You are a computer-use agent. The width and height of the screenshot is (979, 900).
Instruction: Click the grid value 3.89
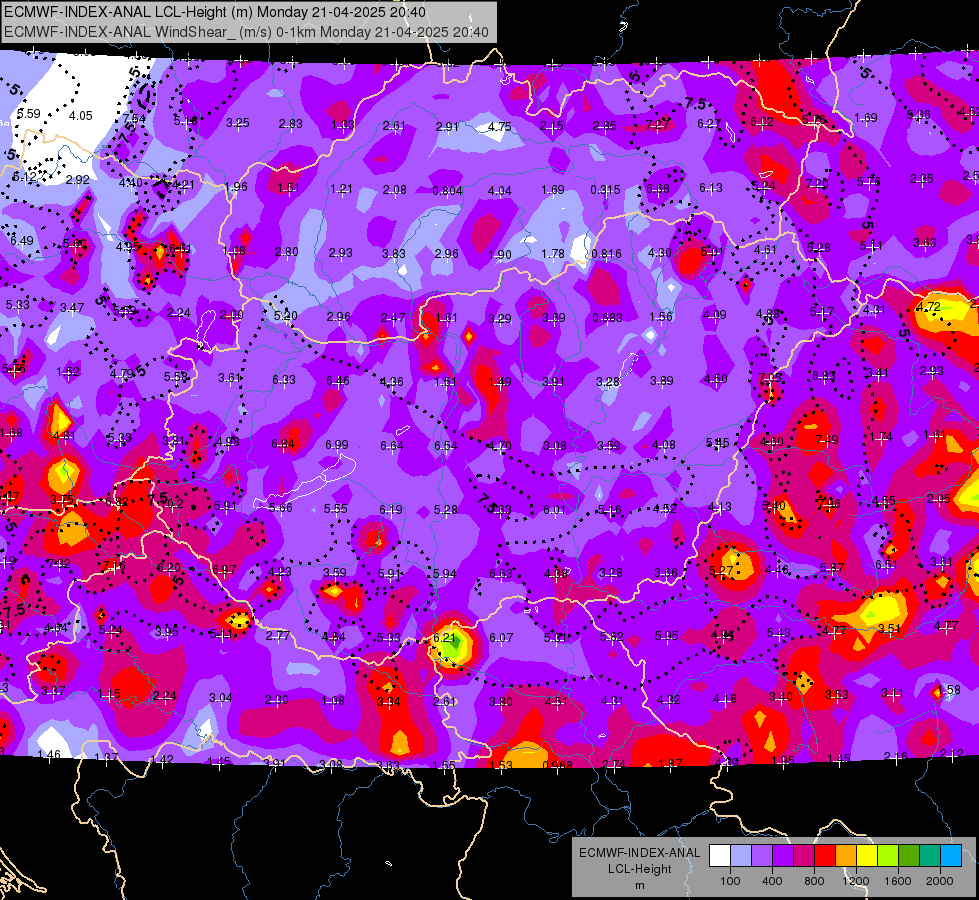pos(662,380)
